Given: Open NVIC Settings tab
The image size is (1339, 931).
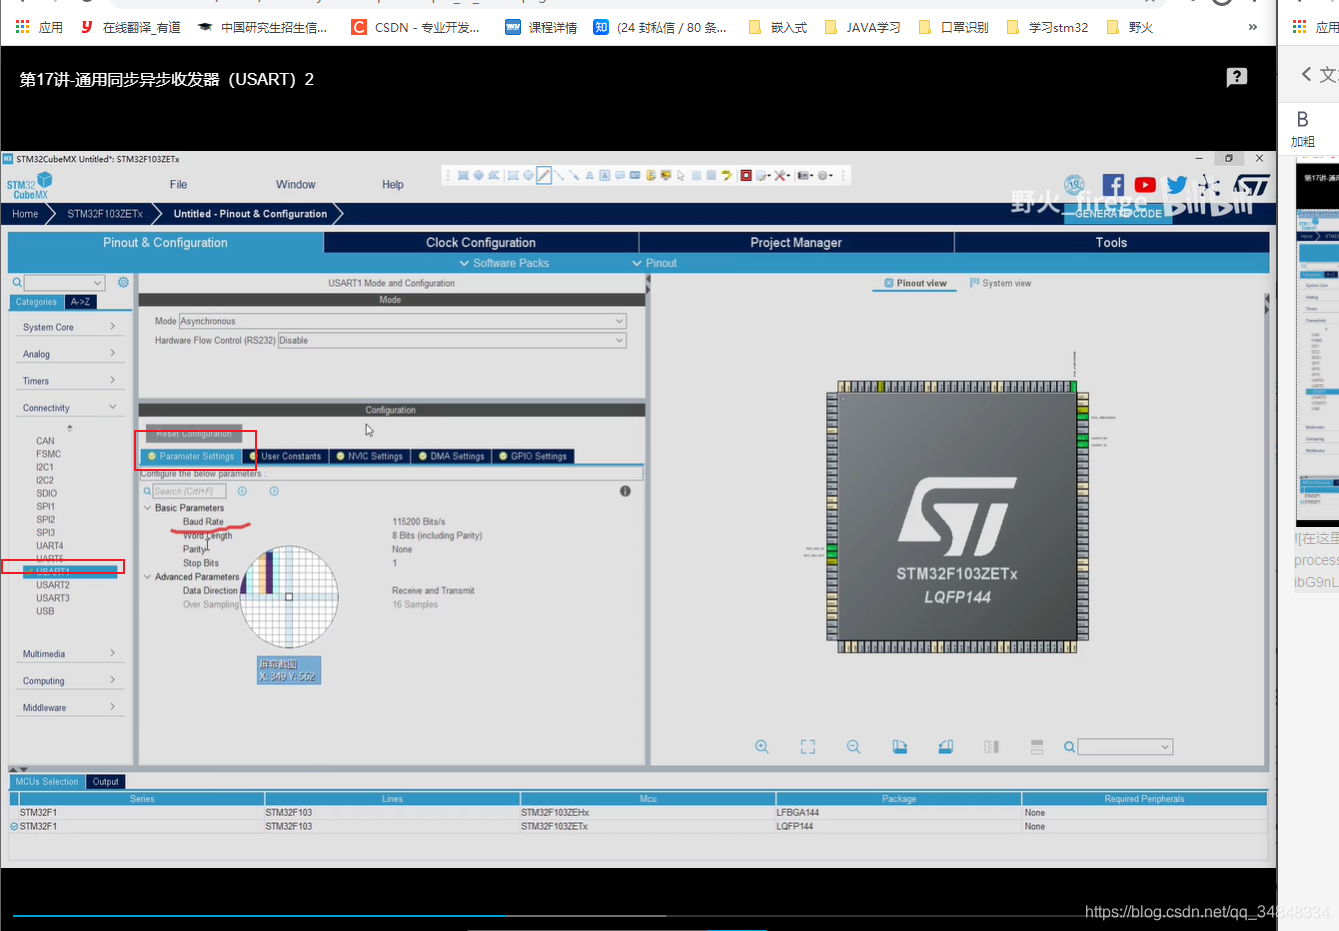Looking at the screenshot, I should pos(369,456).
